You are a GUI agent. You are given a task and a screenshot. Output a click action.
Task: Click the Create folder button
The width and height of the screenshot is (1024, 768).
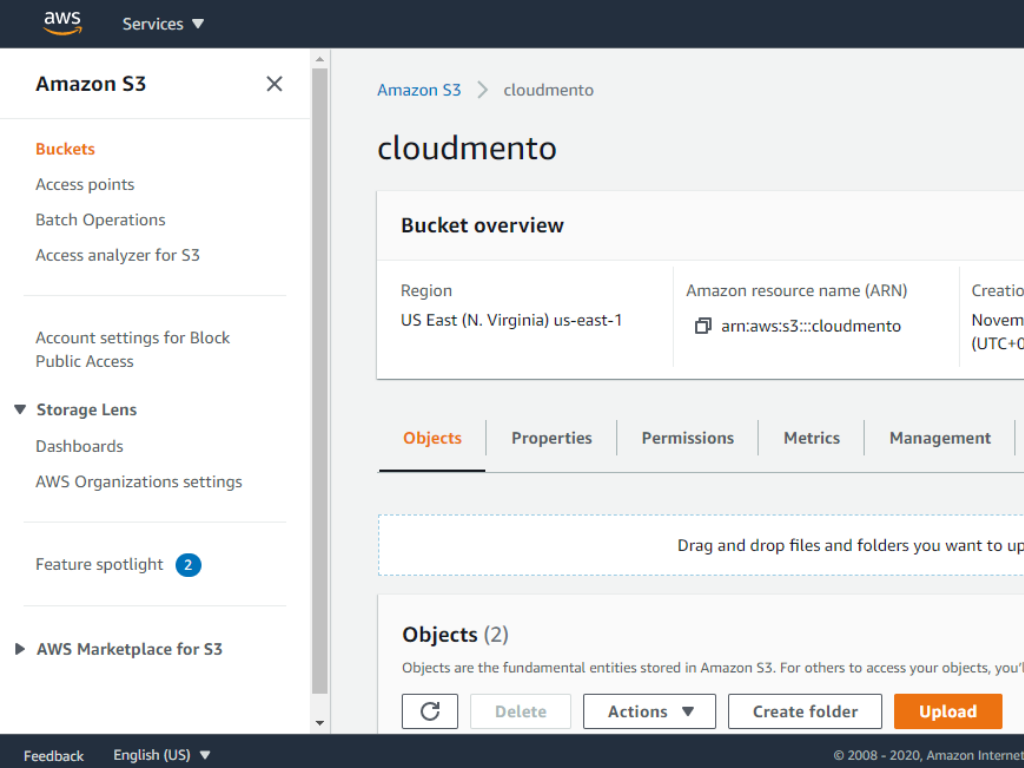point(805,711)
